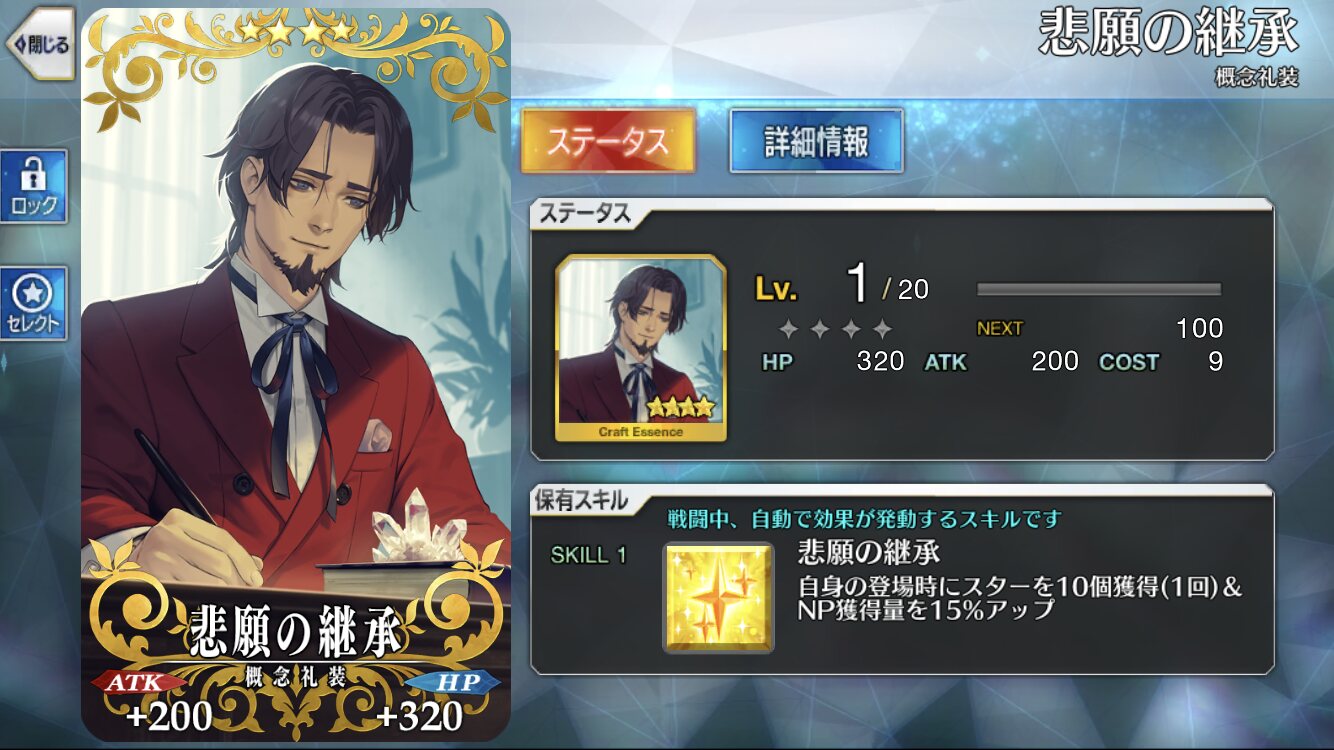Click the experience progress bar

coord(1099,290)
